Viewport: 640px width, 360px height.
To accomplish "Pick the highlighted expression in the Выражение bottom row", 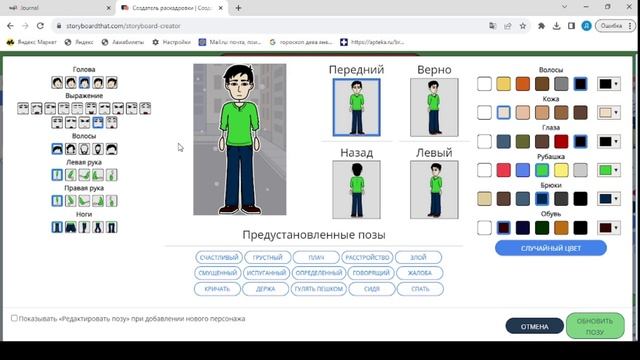I will coord(98,122).
